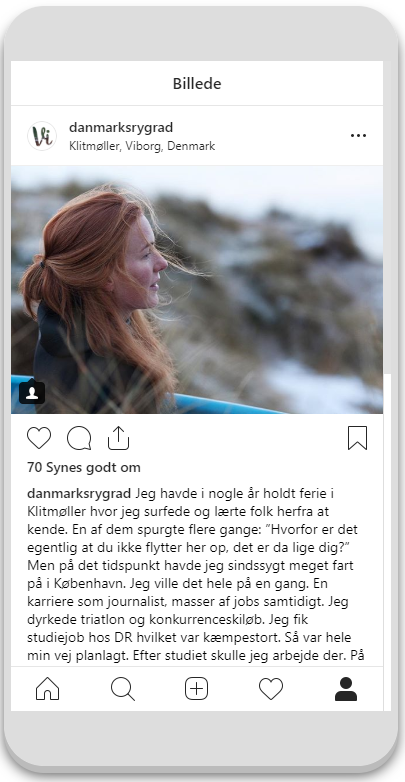Click danmarksrygrad name in caption
The height and width of the screenshot is (782, 405).
[79, 494]
